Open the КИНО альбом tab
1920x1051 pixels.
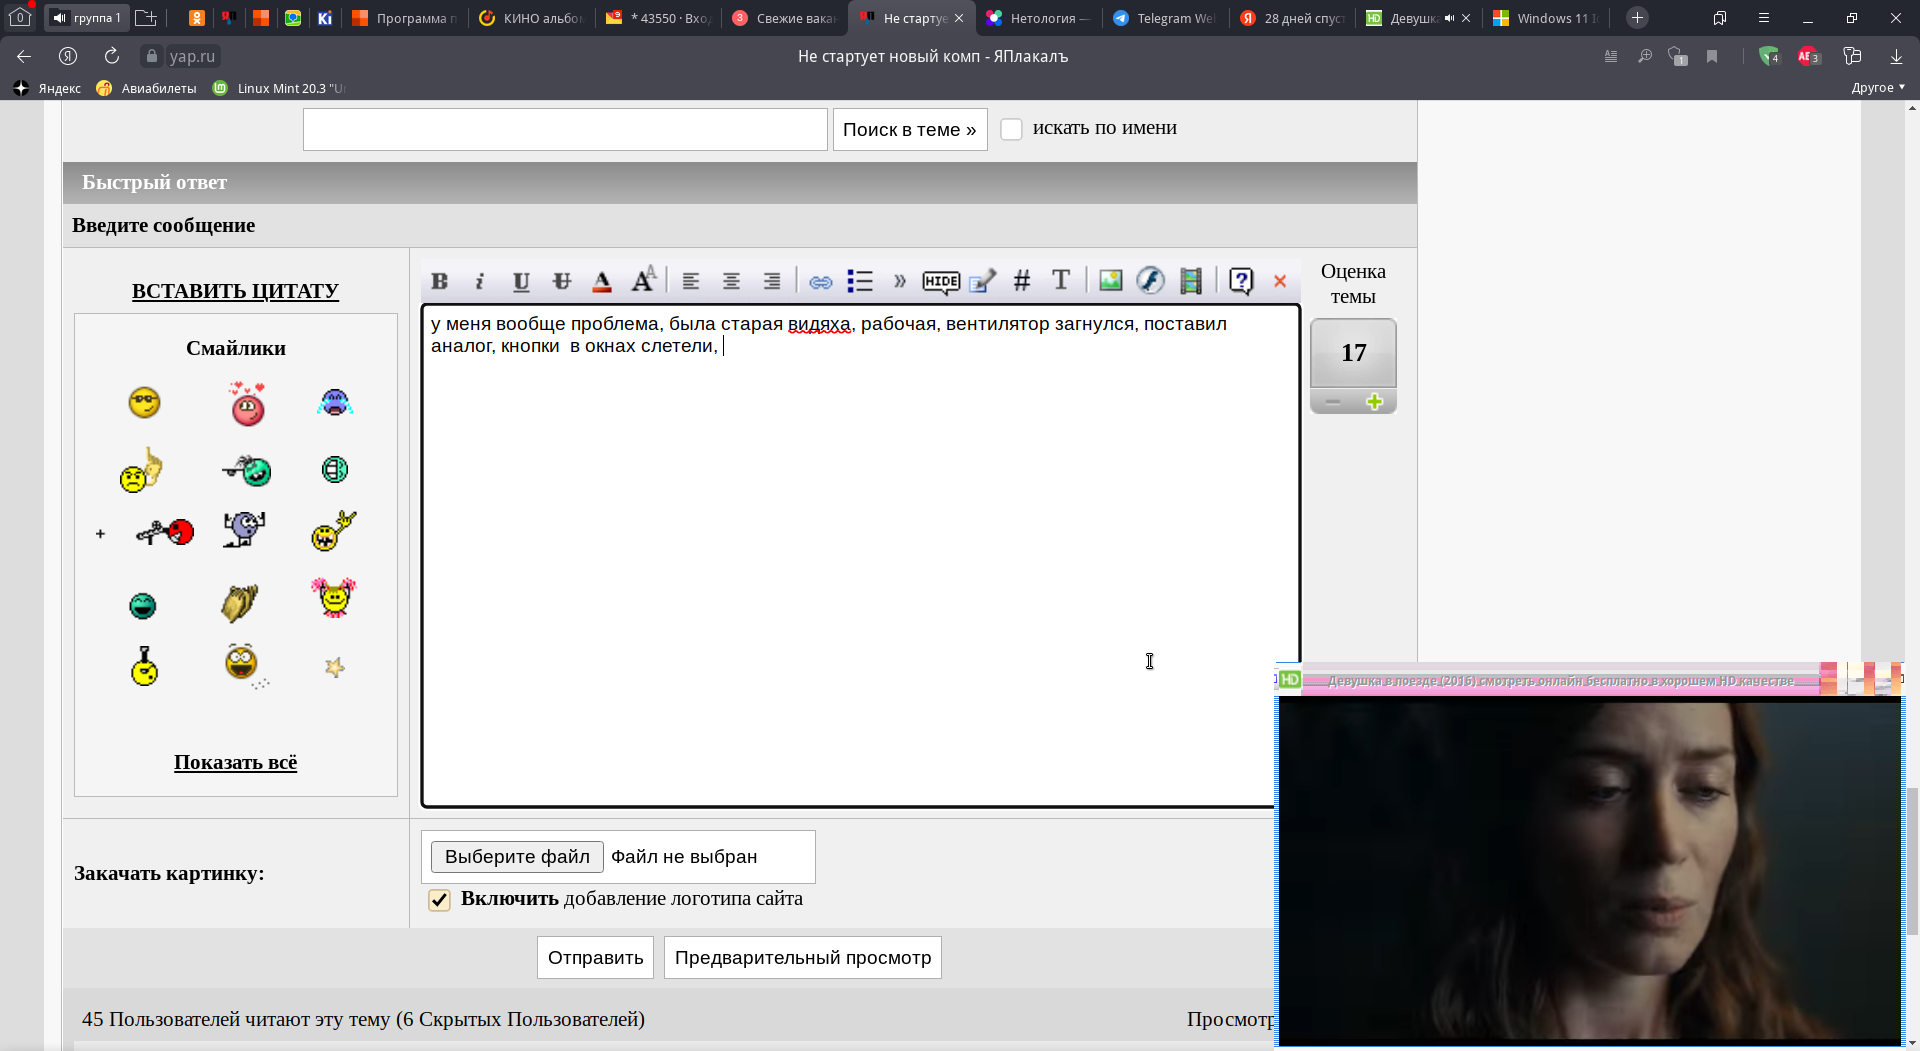click(x=531, y=18)
